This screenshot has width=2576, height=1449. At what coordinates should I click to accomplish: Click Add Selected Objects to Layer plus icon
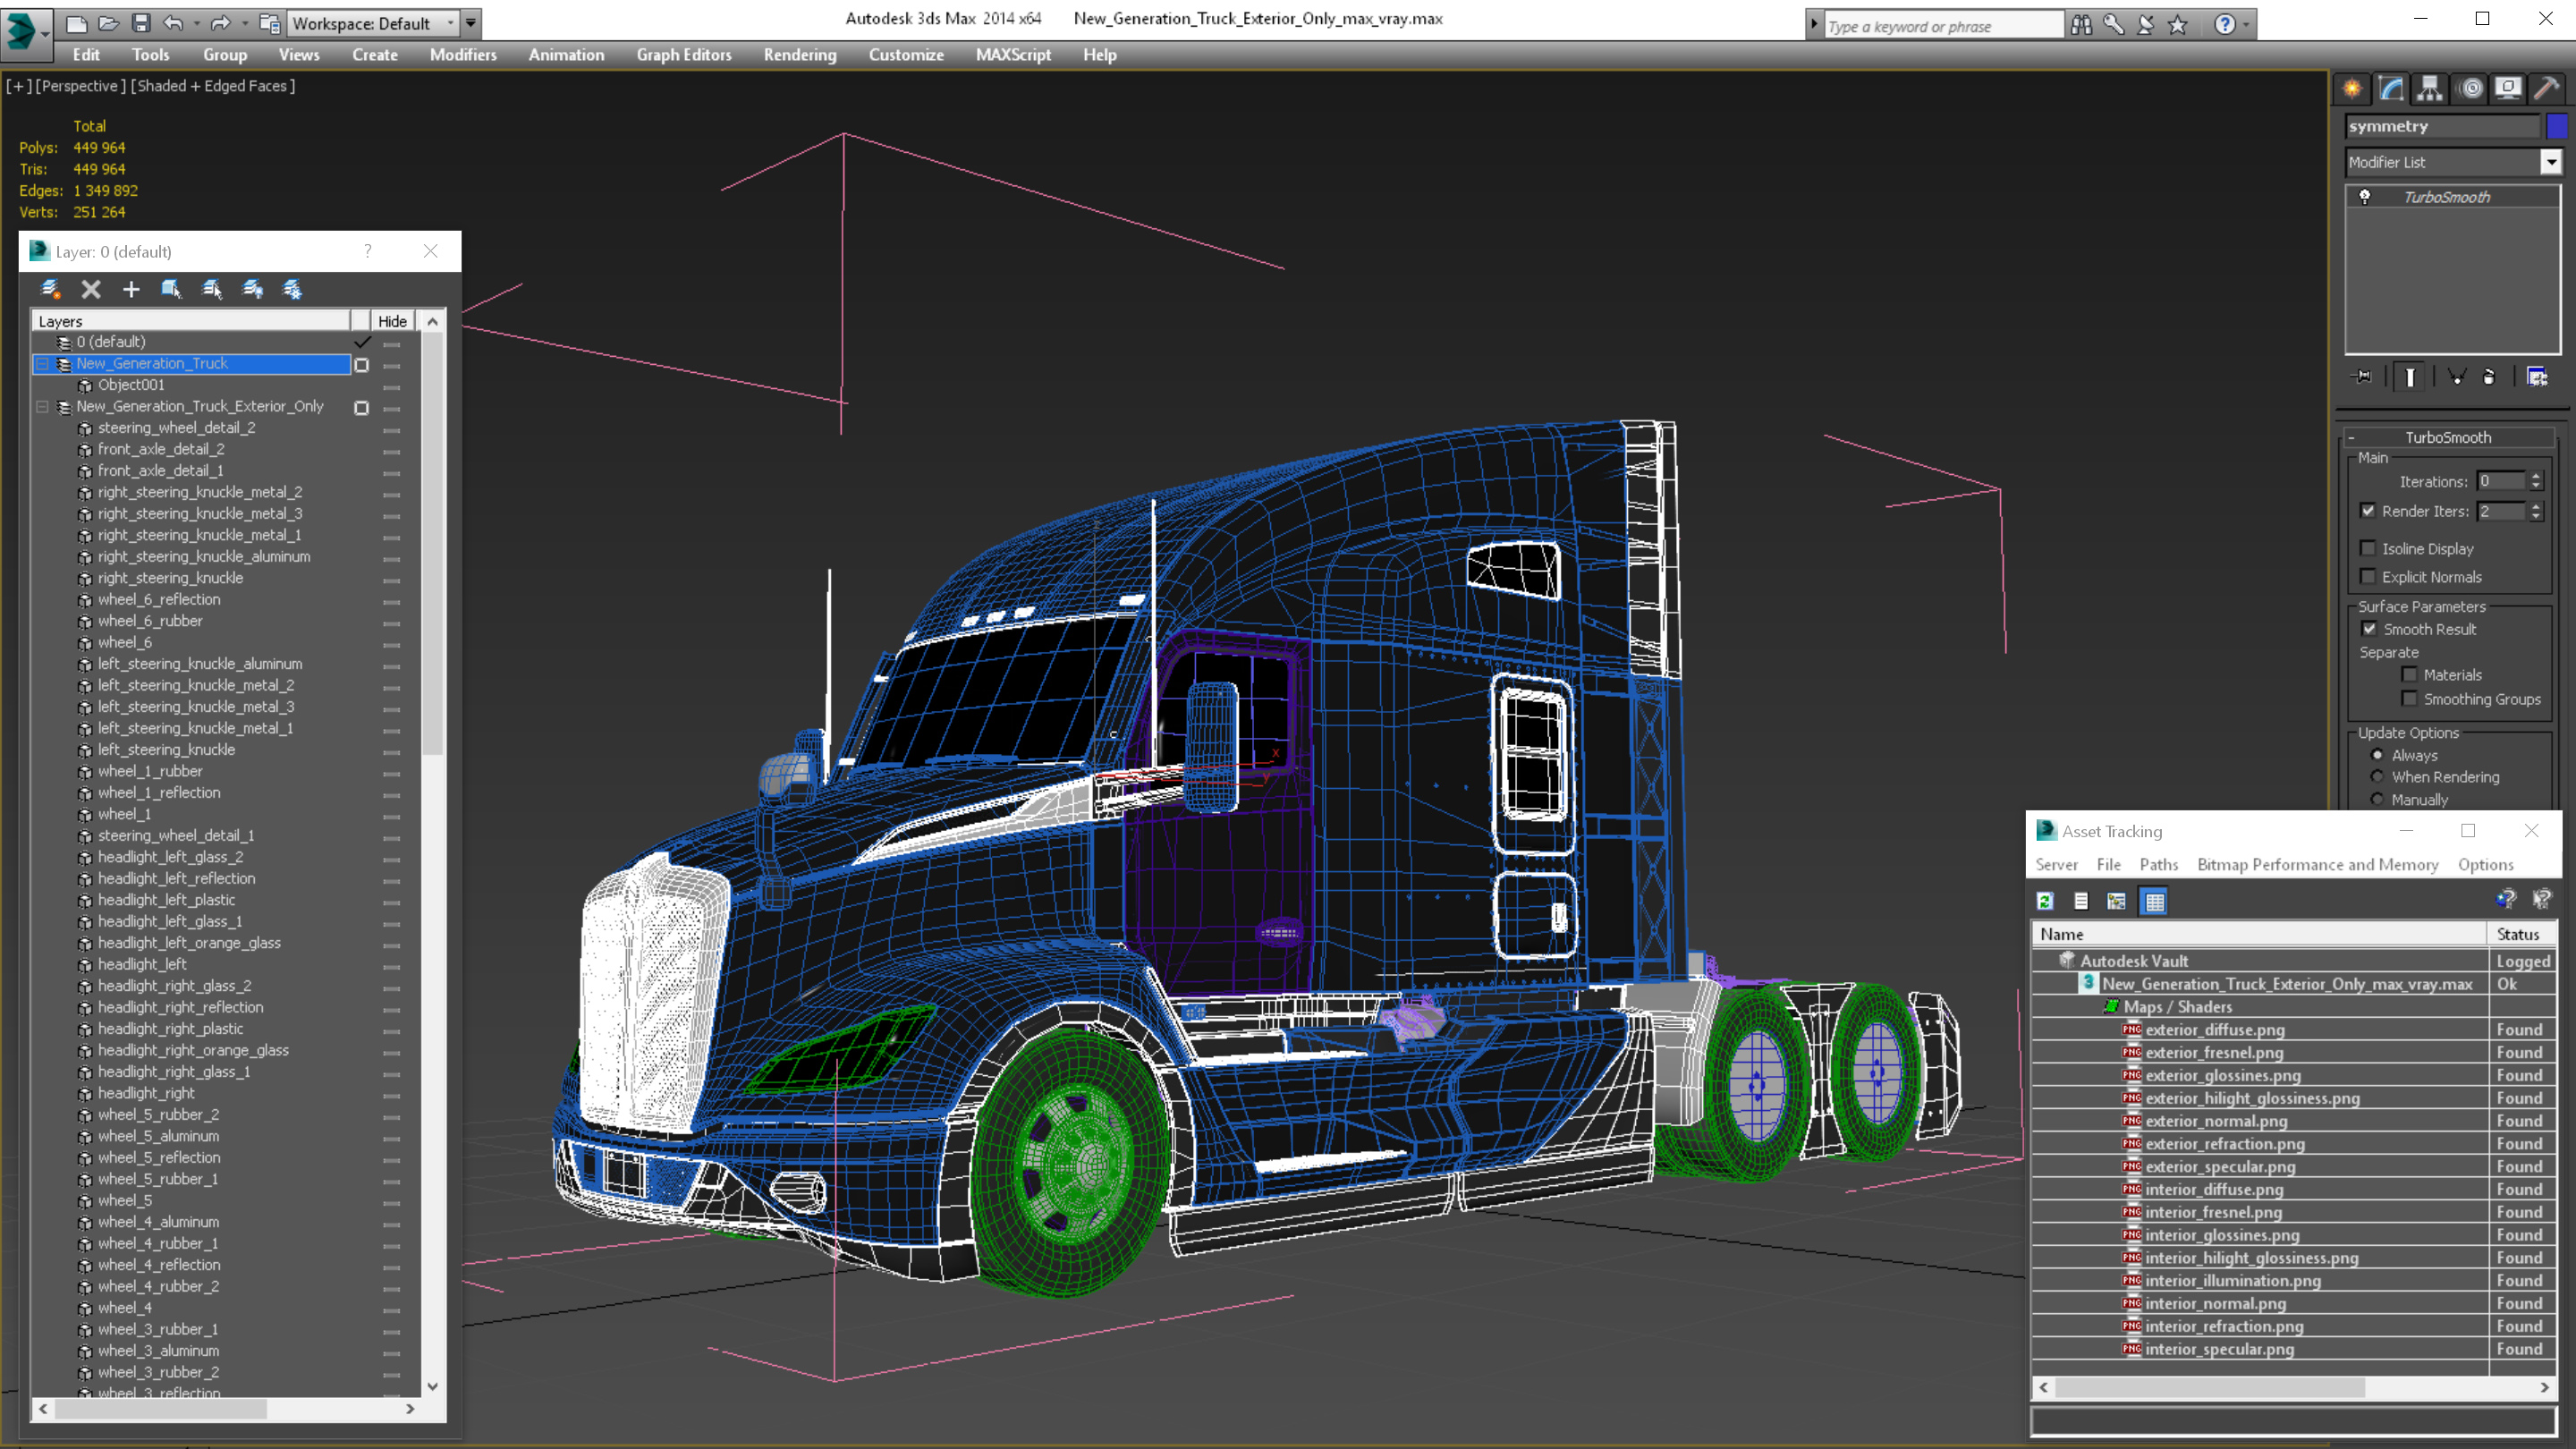(131, 289)
